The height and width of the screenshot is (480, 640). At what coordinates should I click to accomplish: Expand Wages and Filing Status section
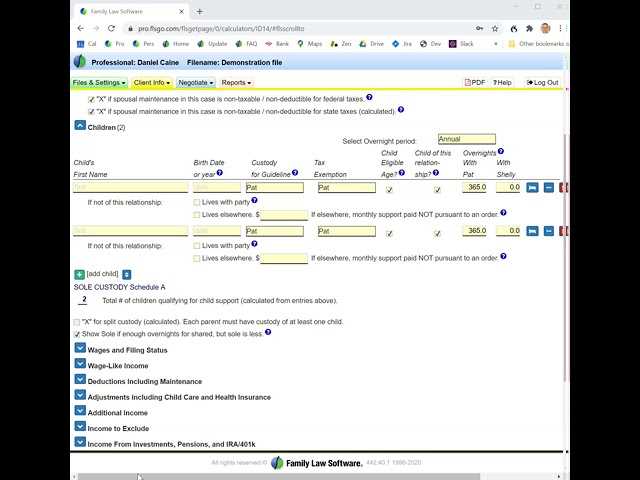[80, 348]
